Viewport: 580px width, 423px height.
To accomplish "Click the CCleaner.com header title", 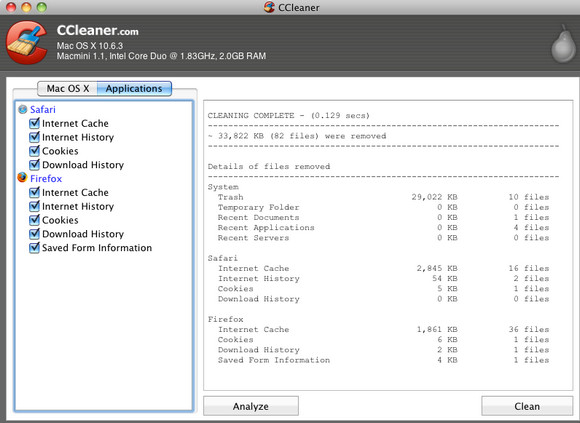I will coord(98,30).
